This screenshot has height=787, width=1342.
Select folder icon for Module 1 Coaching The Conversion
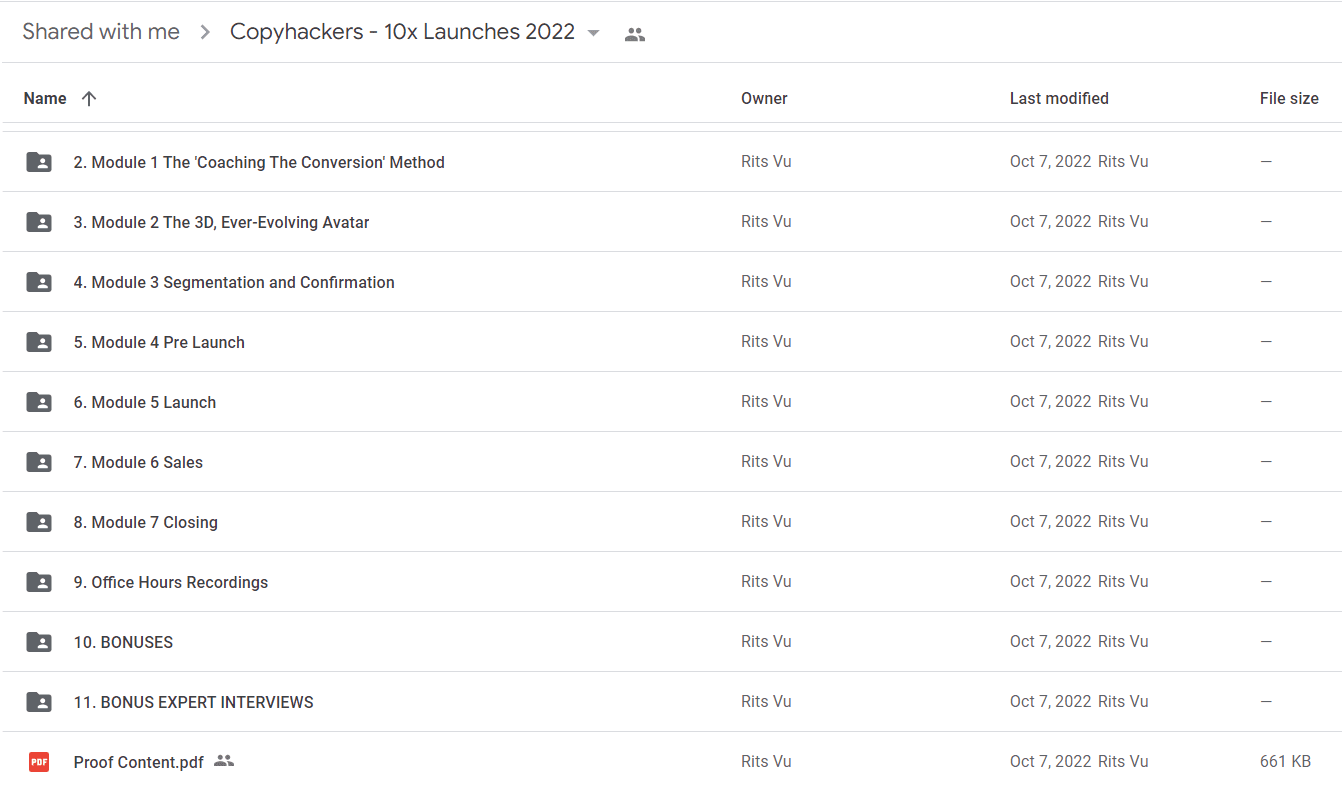39,162
